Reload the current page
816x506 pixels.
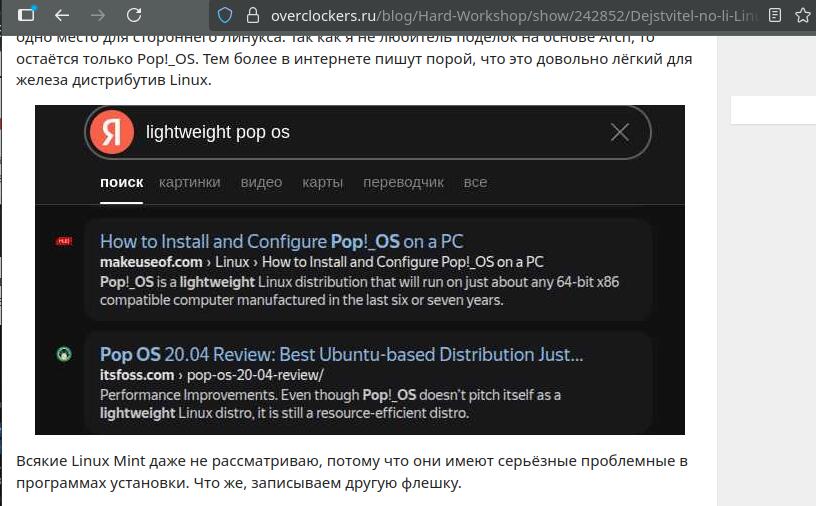(x=133, y=15)
